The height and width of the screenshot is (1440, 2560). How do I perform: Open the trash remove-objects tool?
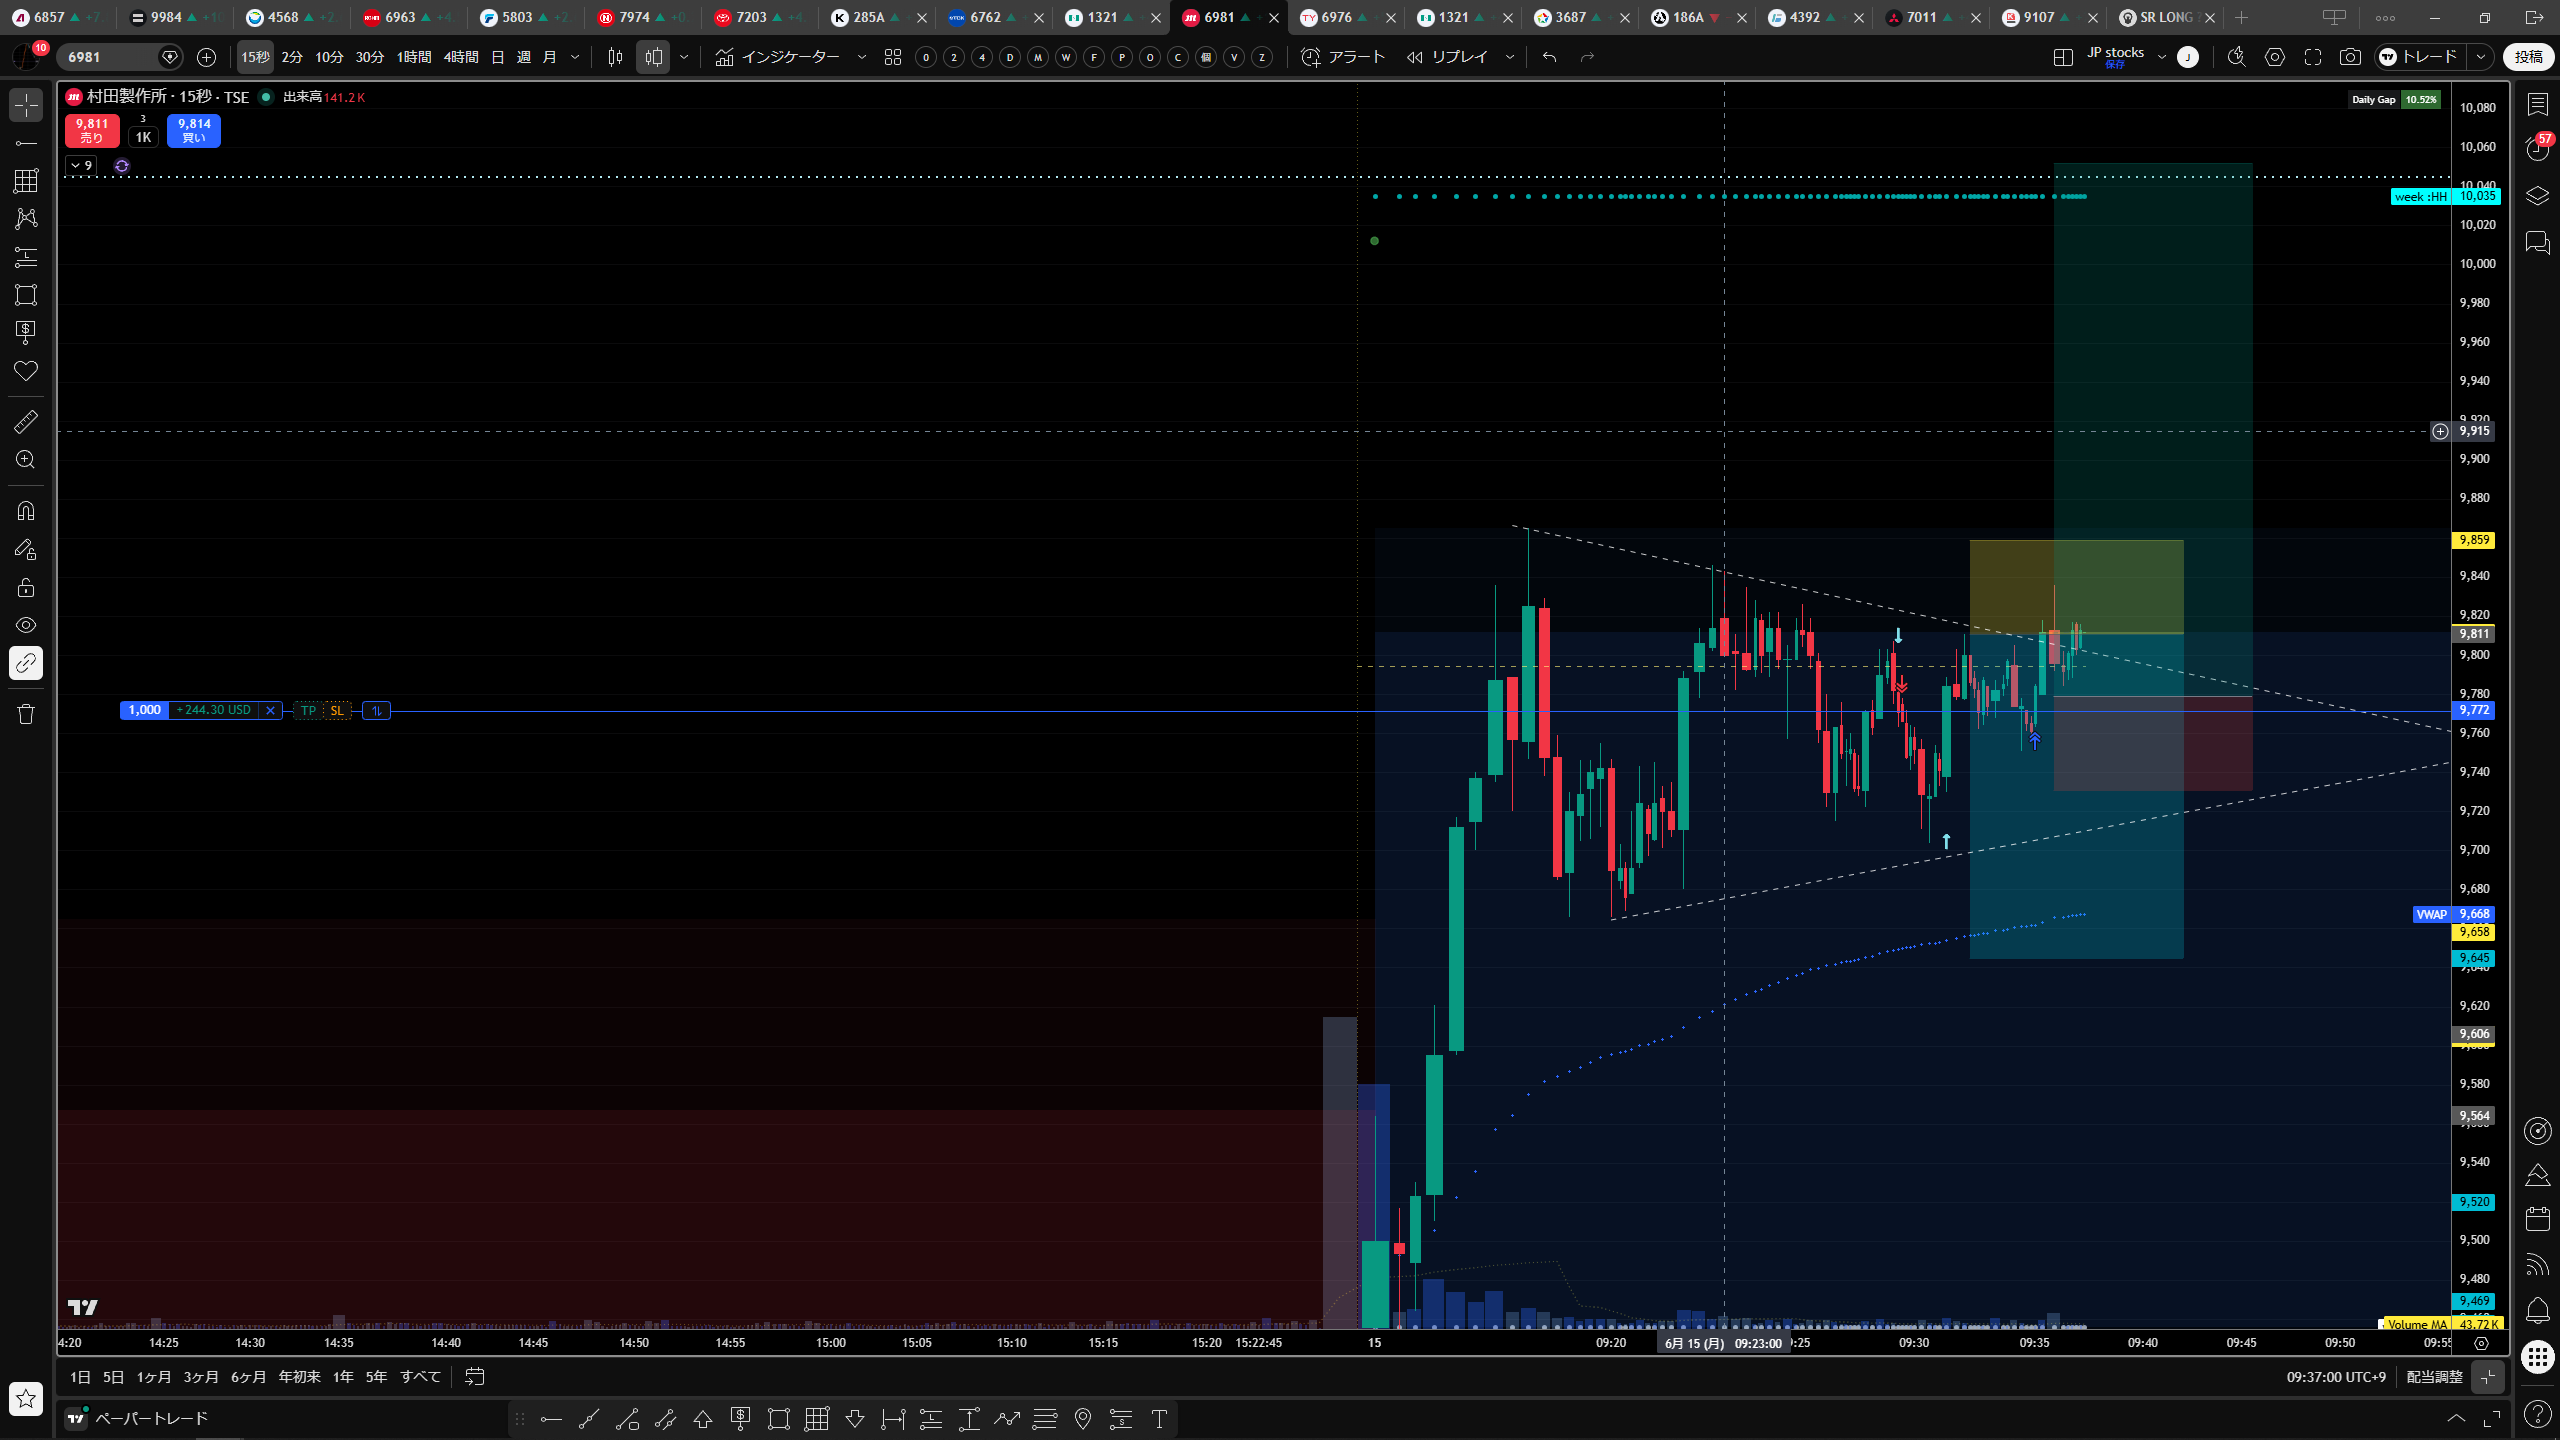(x=26, y=713)
